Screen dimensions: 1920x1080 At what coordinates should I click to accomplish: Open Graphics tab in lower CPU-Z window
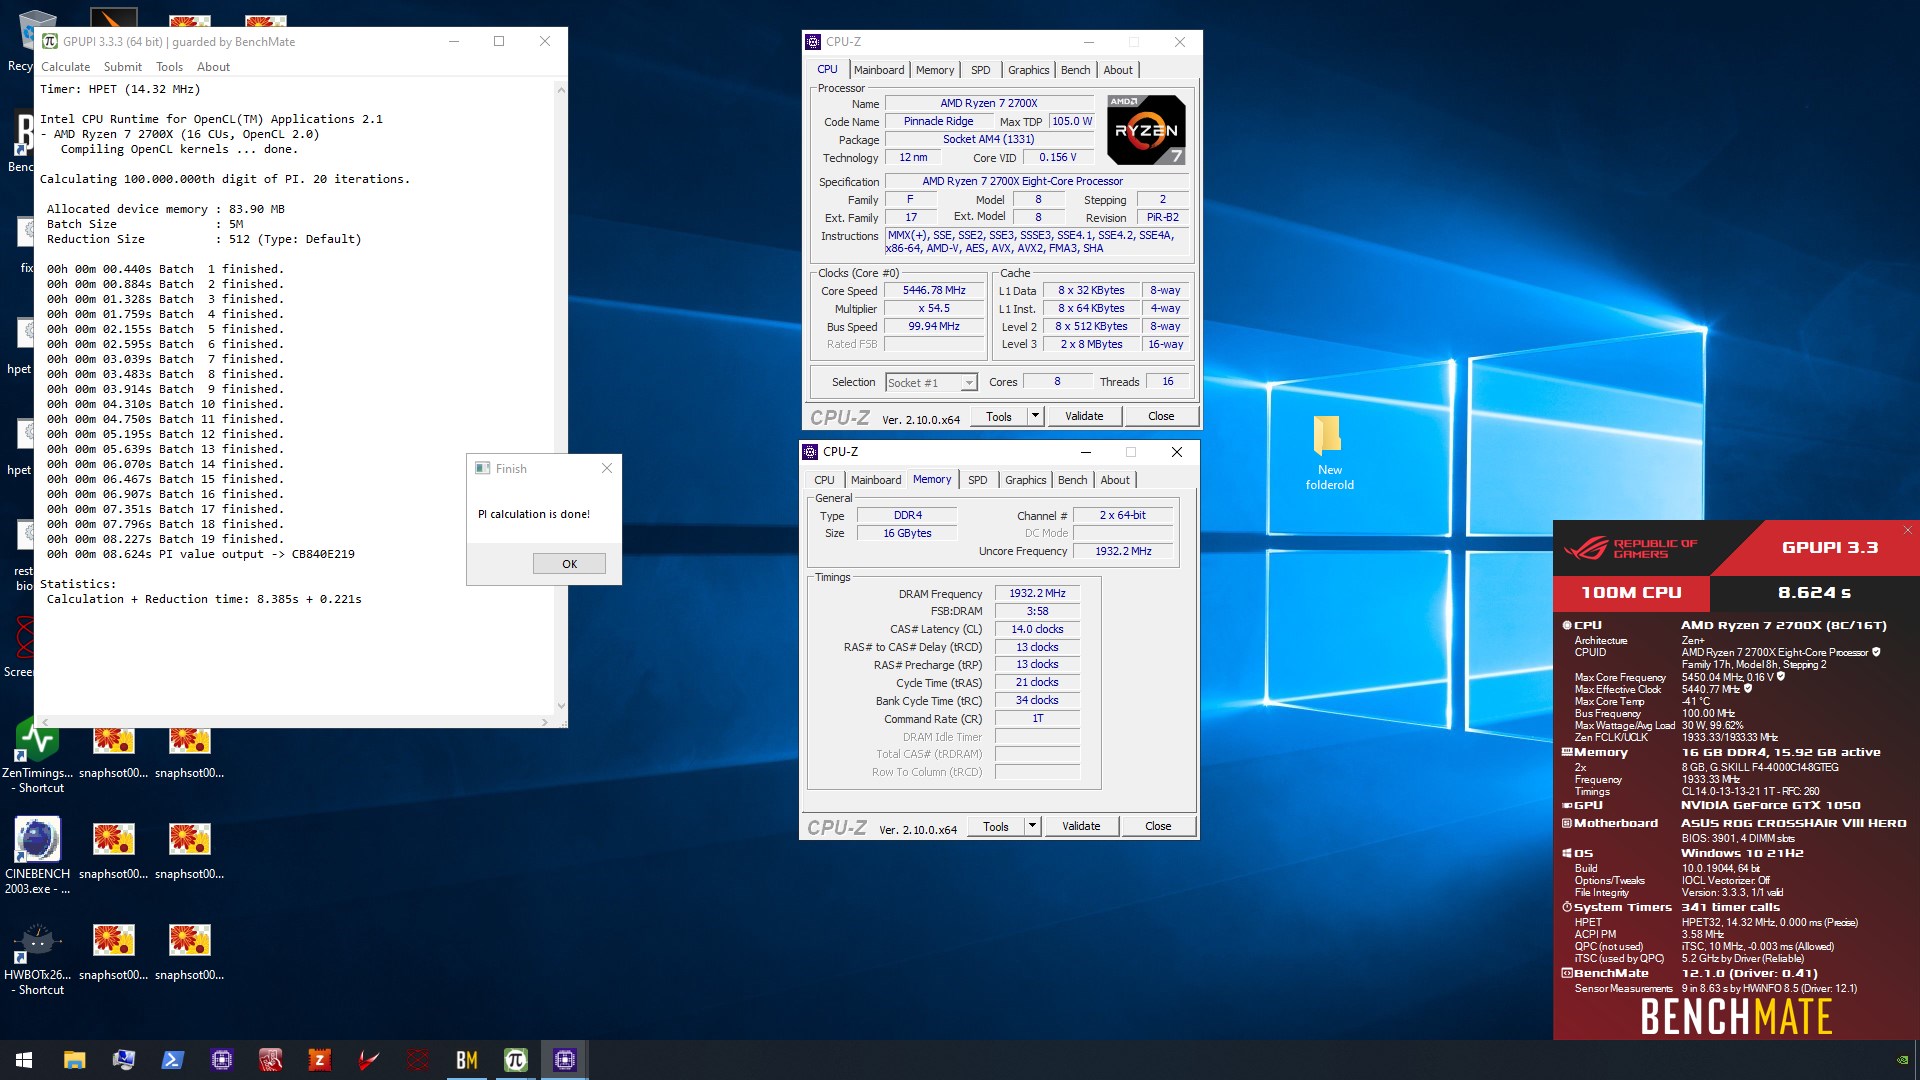(1025, 480)
